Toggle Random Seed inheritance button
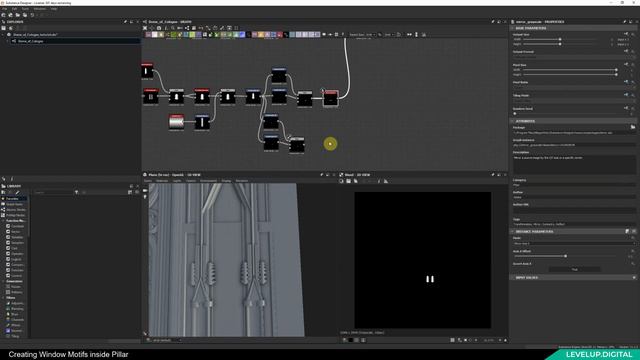The image size is (640, 360). tap(626, 108)
